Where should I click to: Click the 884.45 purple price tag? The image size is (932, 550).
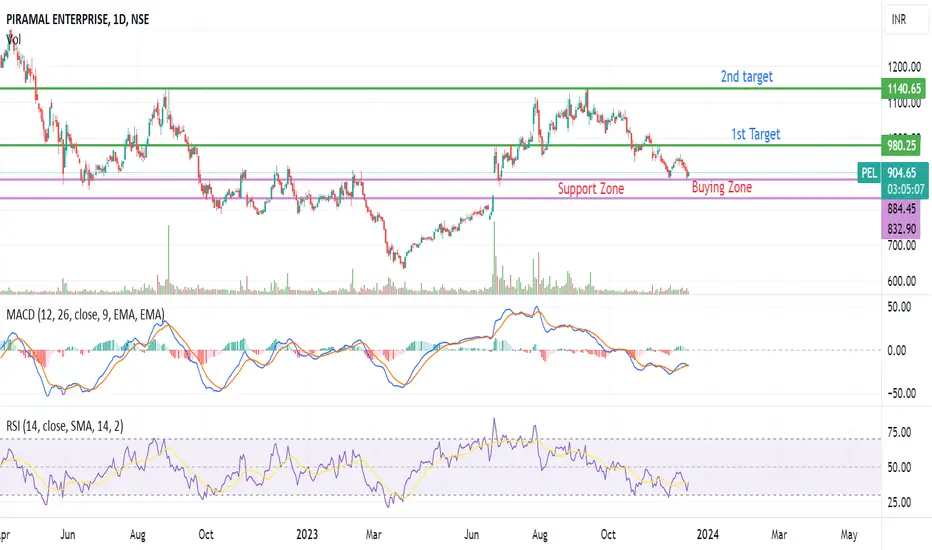pyautogui.click(x=901, y=209)
